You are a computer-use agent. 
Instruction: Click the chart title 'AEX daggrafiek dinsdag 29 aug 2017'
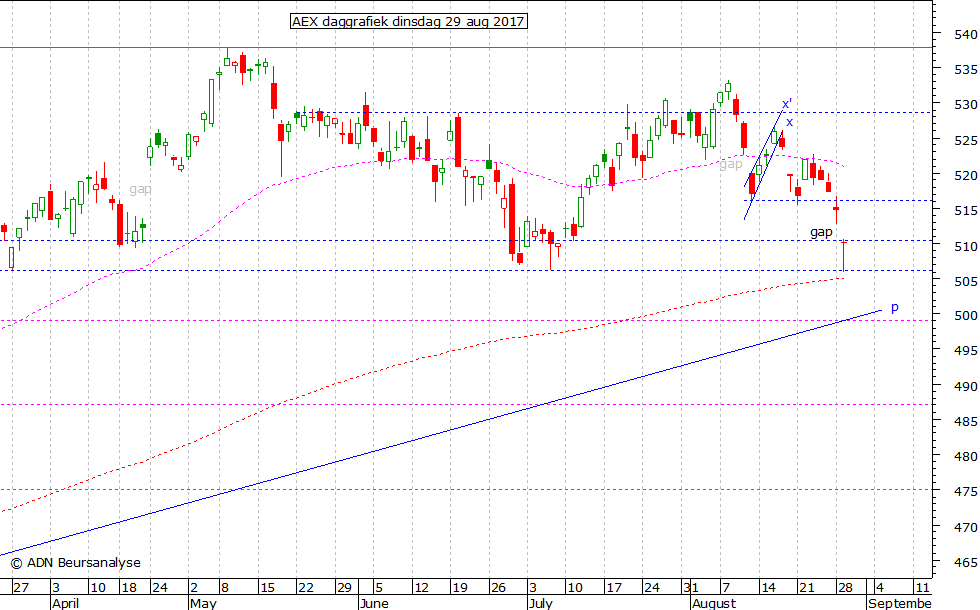tap(408, 21)
